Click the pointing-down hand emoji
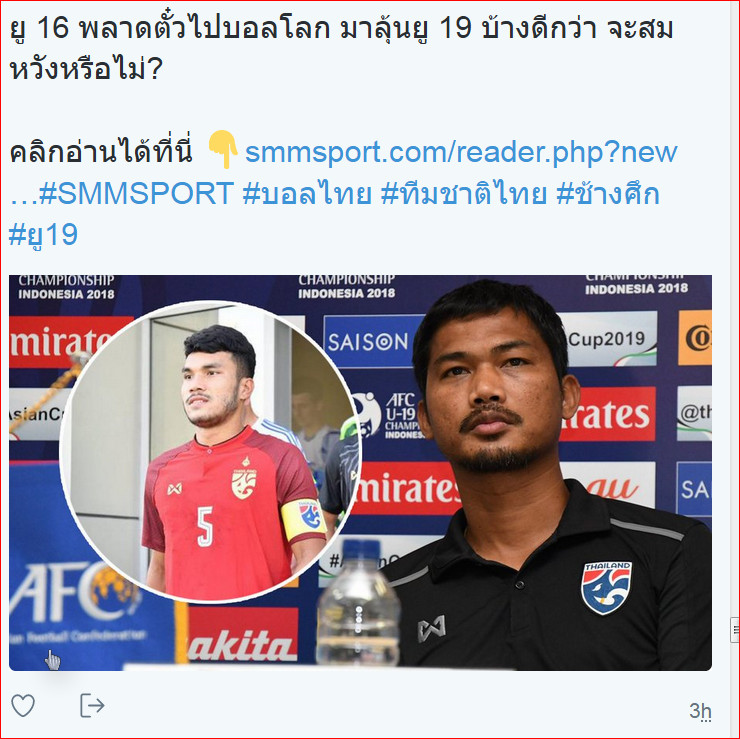740x739 pixels. (x=223, y=150)
